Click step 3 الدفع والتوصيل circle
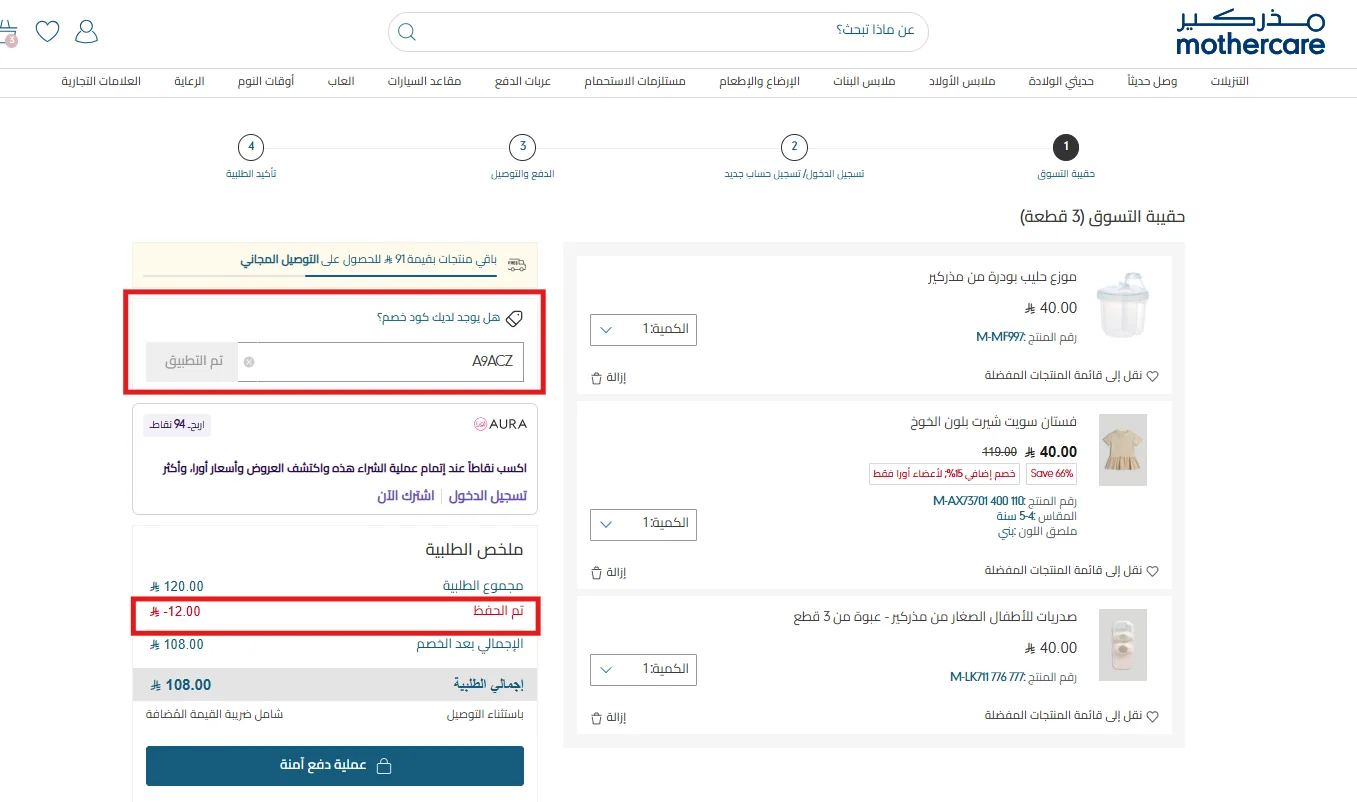This screenshot has width=1357, height=802. point(522,148)
